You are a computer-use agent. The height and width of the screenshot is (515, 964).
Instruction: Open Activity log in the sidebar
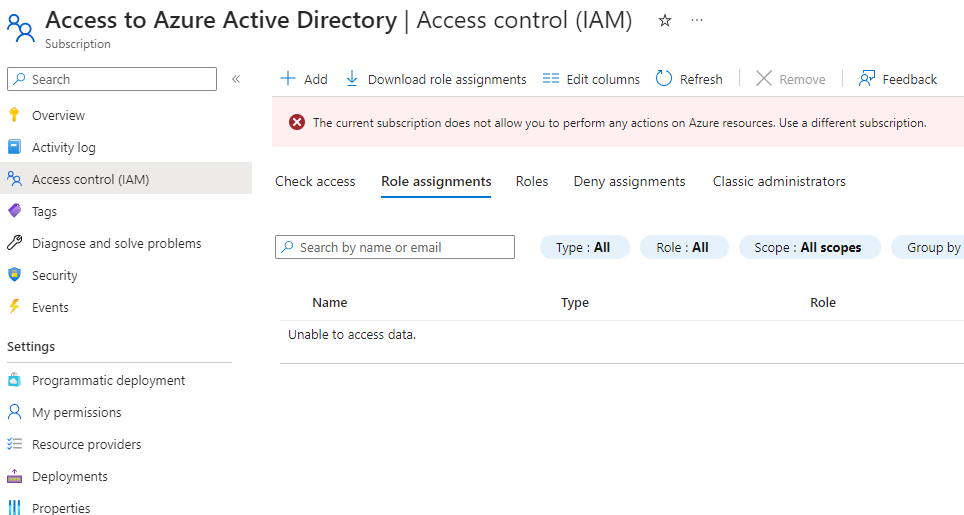click(64, 147)
